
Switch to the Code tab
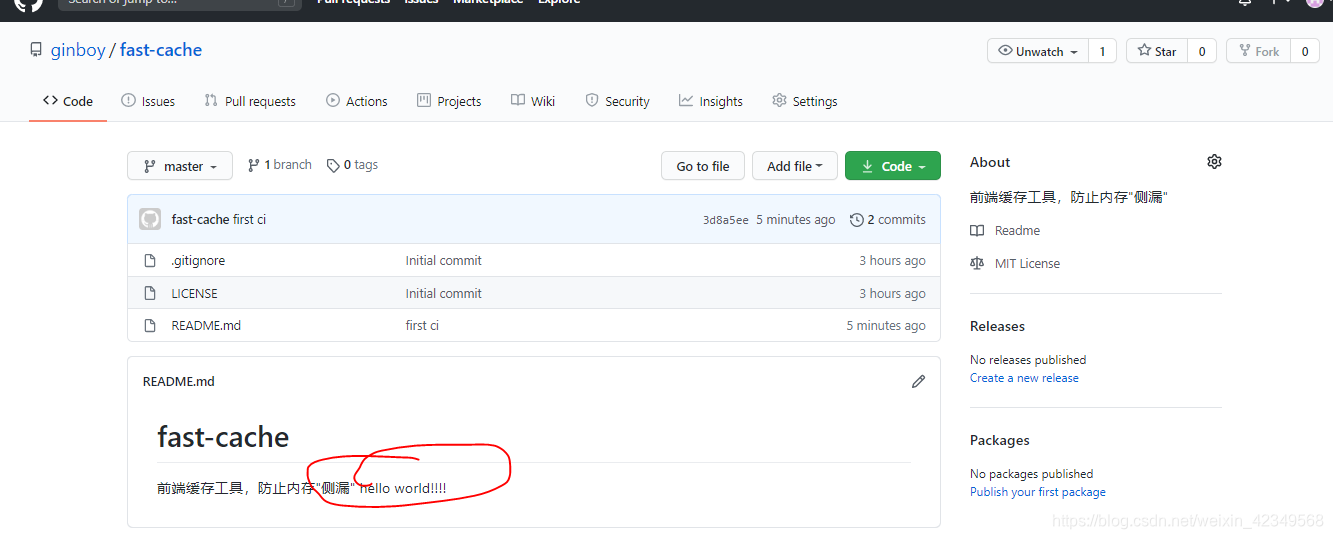68,101
